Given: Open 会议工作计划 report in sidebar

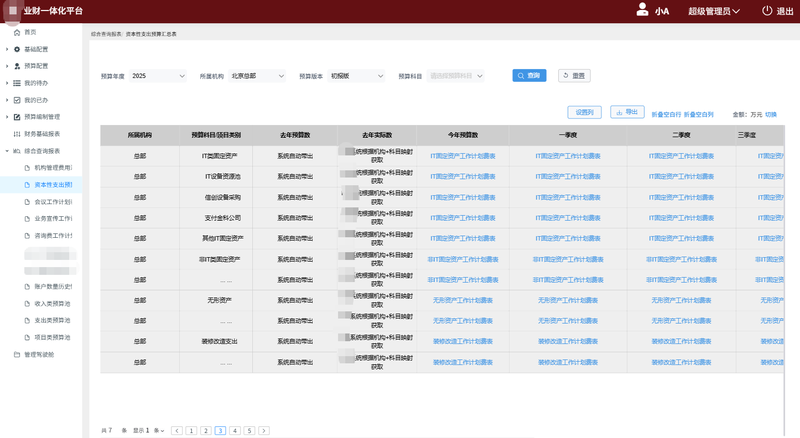Looking at the screenshot, I should click(x=53, y=201).
